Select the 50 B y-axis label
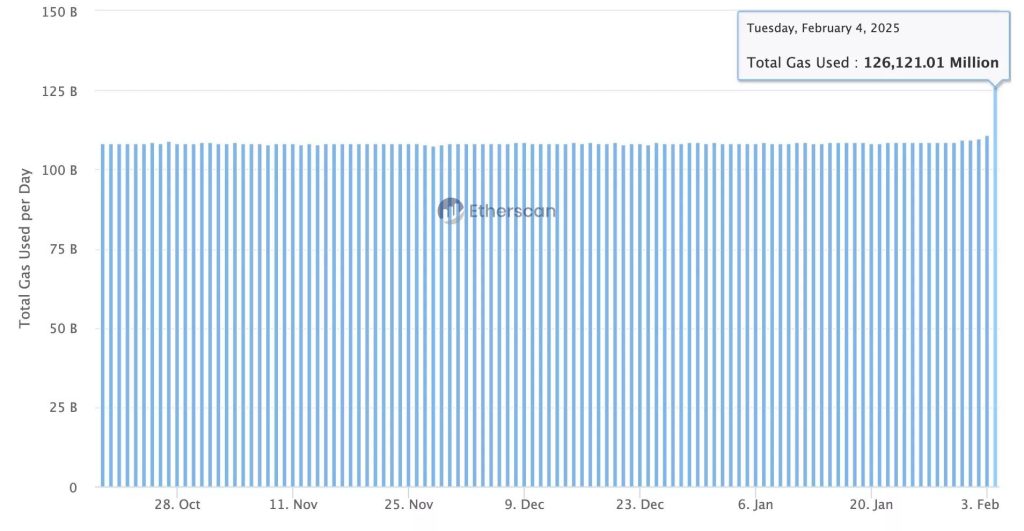Viewport: 1024px width, 531px height. (x=63, y=329)
